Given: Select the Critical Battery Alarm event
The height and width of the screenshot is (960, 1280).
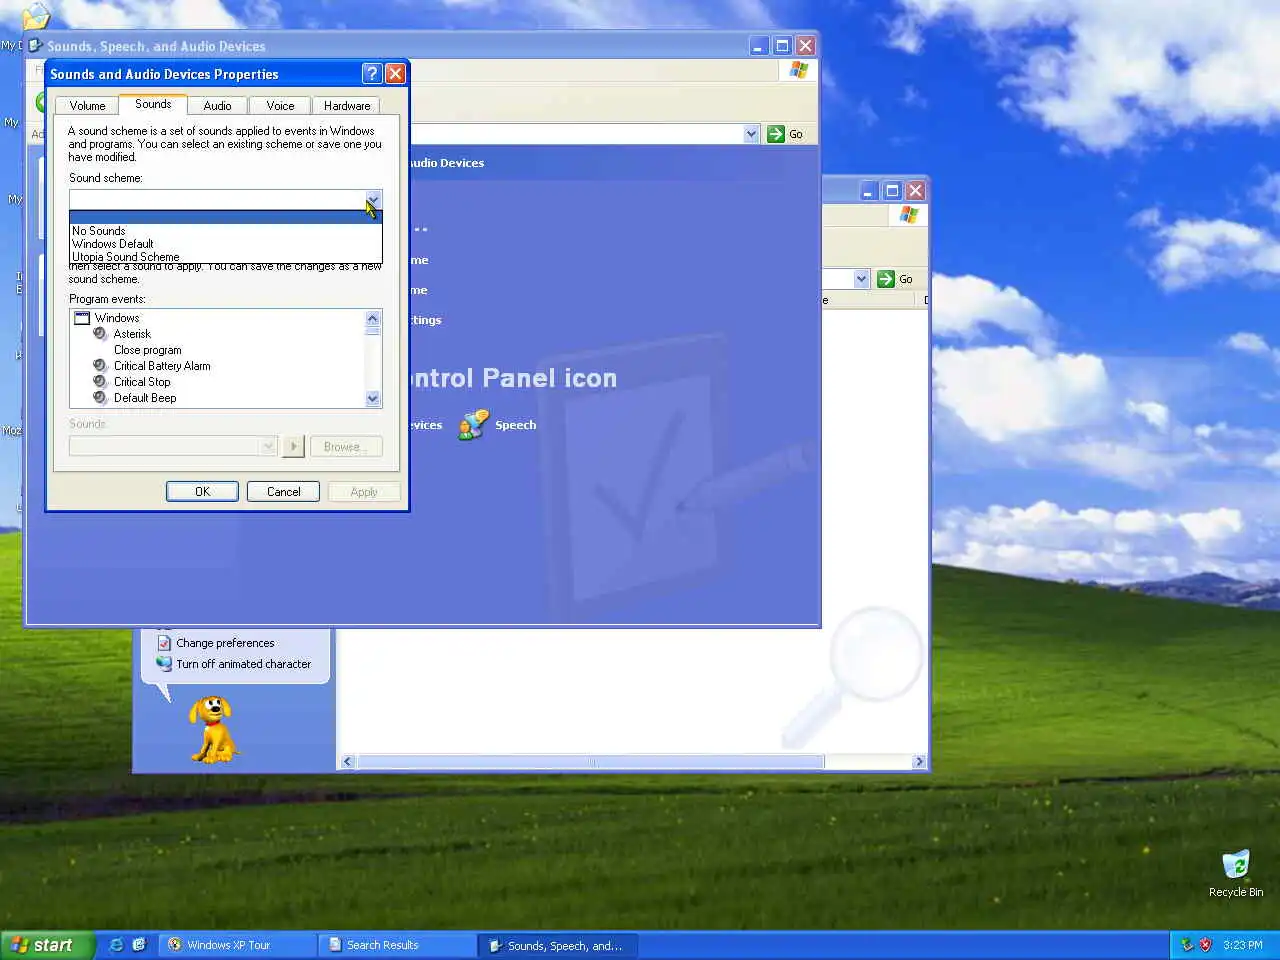Looking at the screenshot, I should tap(162, 366).
